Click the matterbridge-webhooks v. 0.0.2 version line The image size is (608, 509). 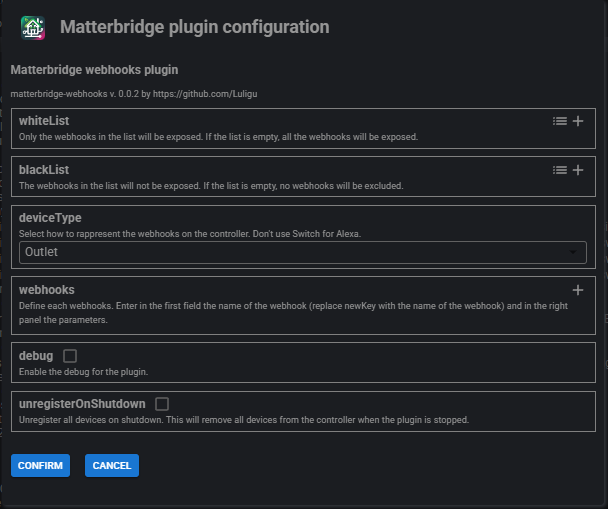(x=134, y=94)
